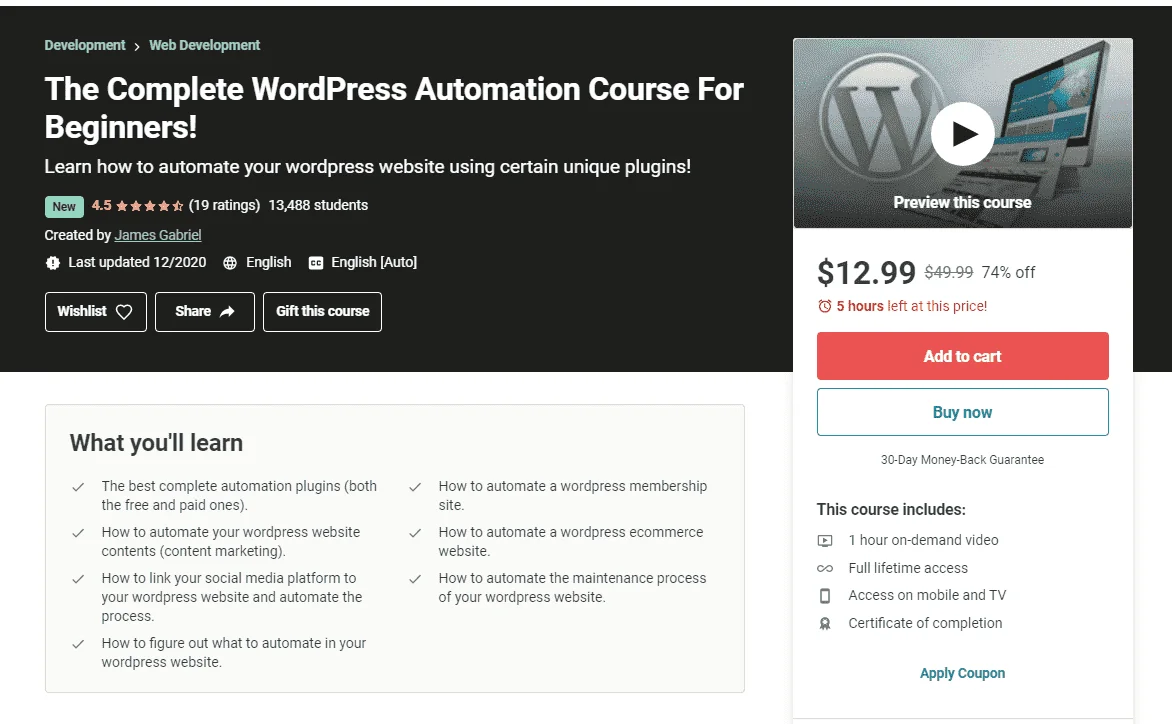This screenshot has width=1172, height=724.
Task: Click the This course includes heading
Action: tap(891, 509)
